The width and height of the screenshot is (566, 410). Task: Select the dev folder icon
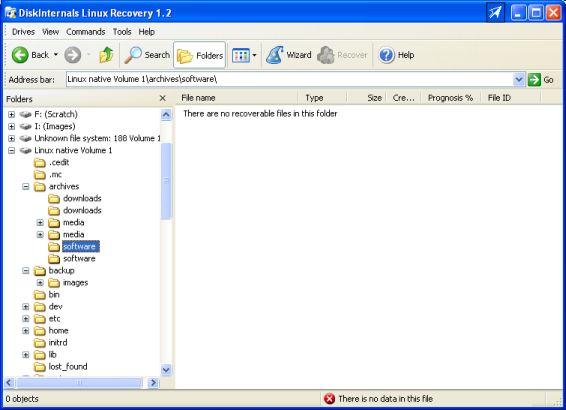point(40,307)
